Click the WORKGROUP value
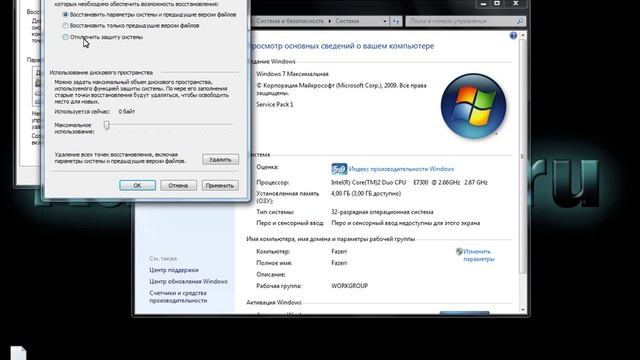 coord(350,286)
